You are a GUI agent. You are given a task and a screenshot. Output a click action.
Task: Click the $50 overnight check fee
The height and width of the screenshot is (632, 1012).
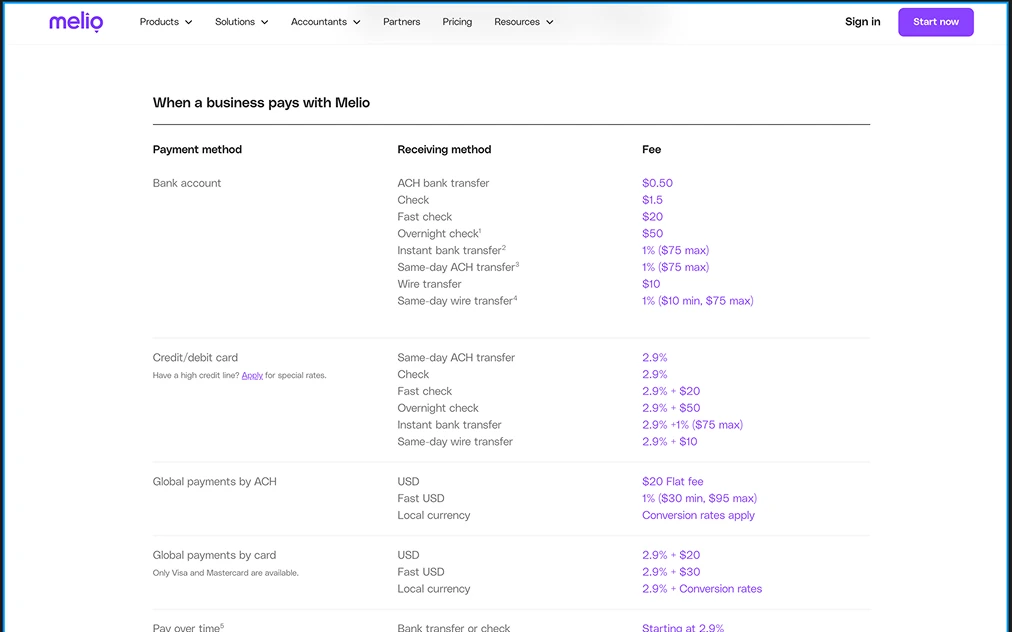click(x=653, y=233)
